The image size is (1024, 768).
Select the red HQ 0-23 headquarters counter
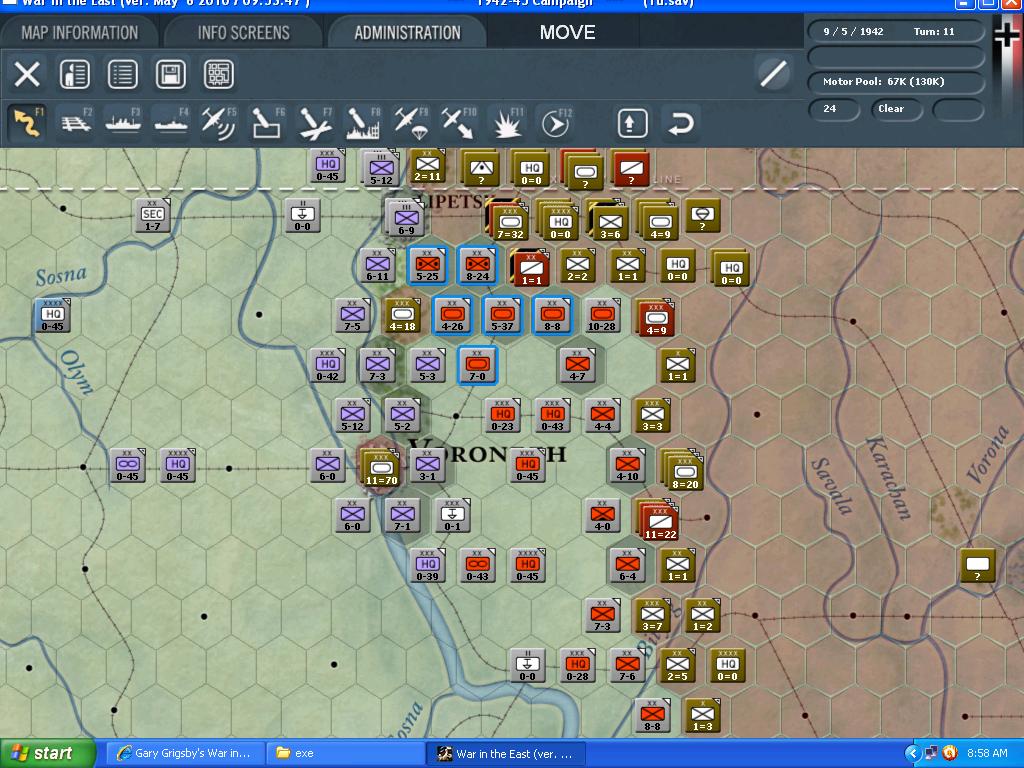[x=502, y=417]
